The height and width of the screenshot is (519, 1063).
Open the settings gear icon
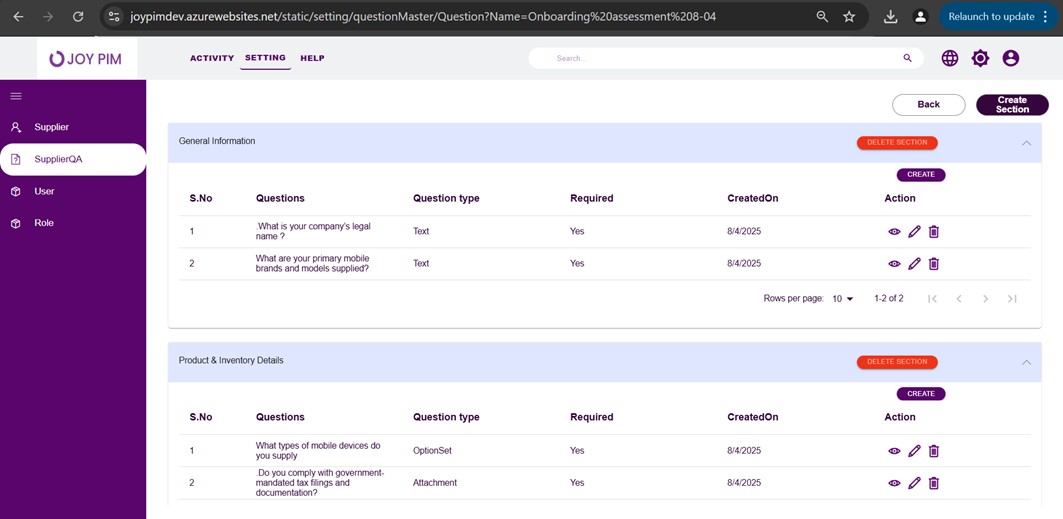980,58
